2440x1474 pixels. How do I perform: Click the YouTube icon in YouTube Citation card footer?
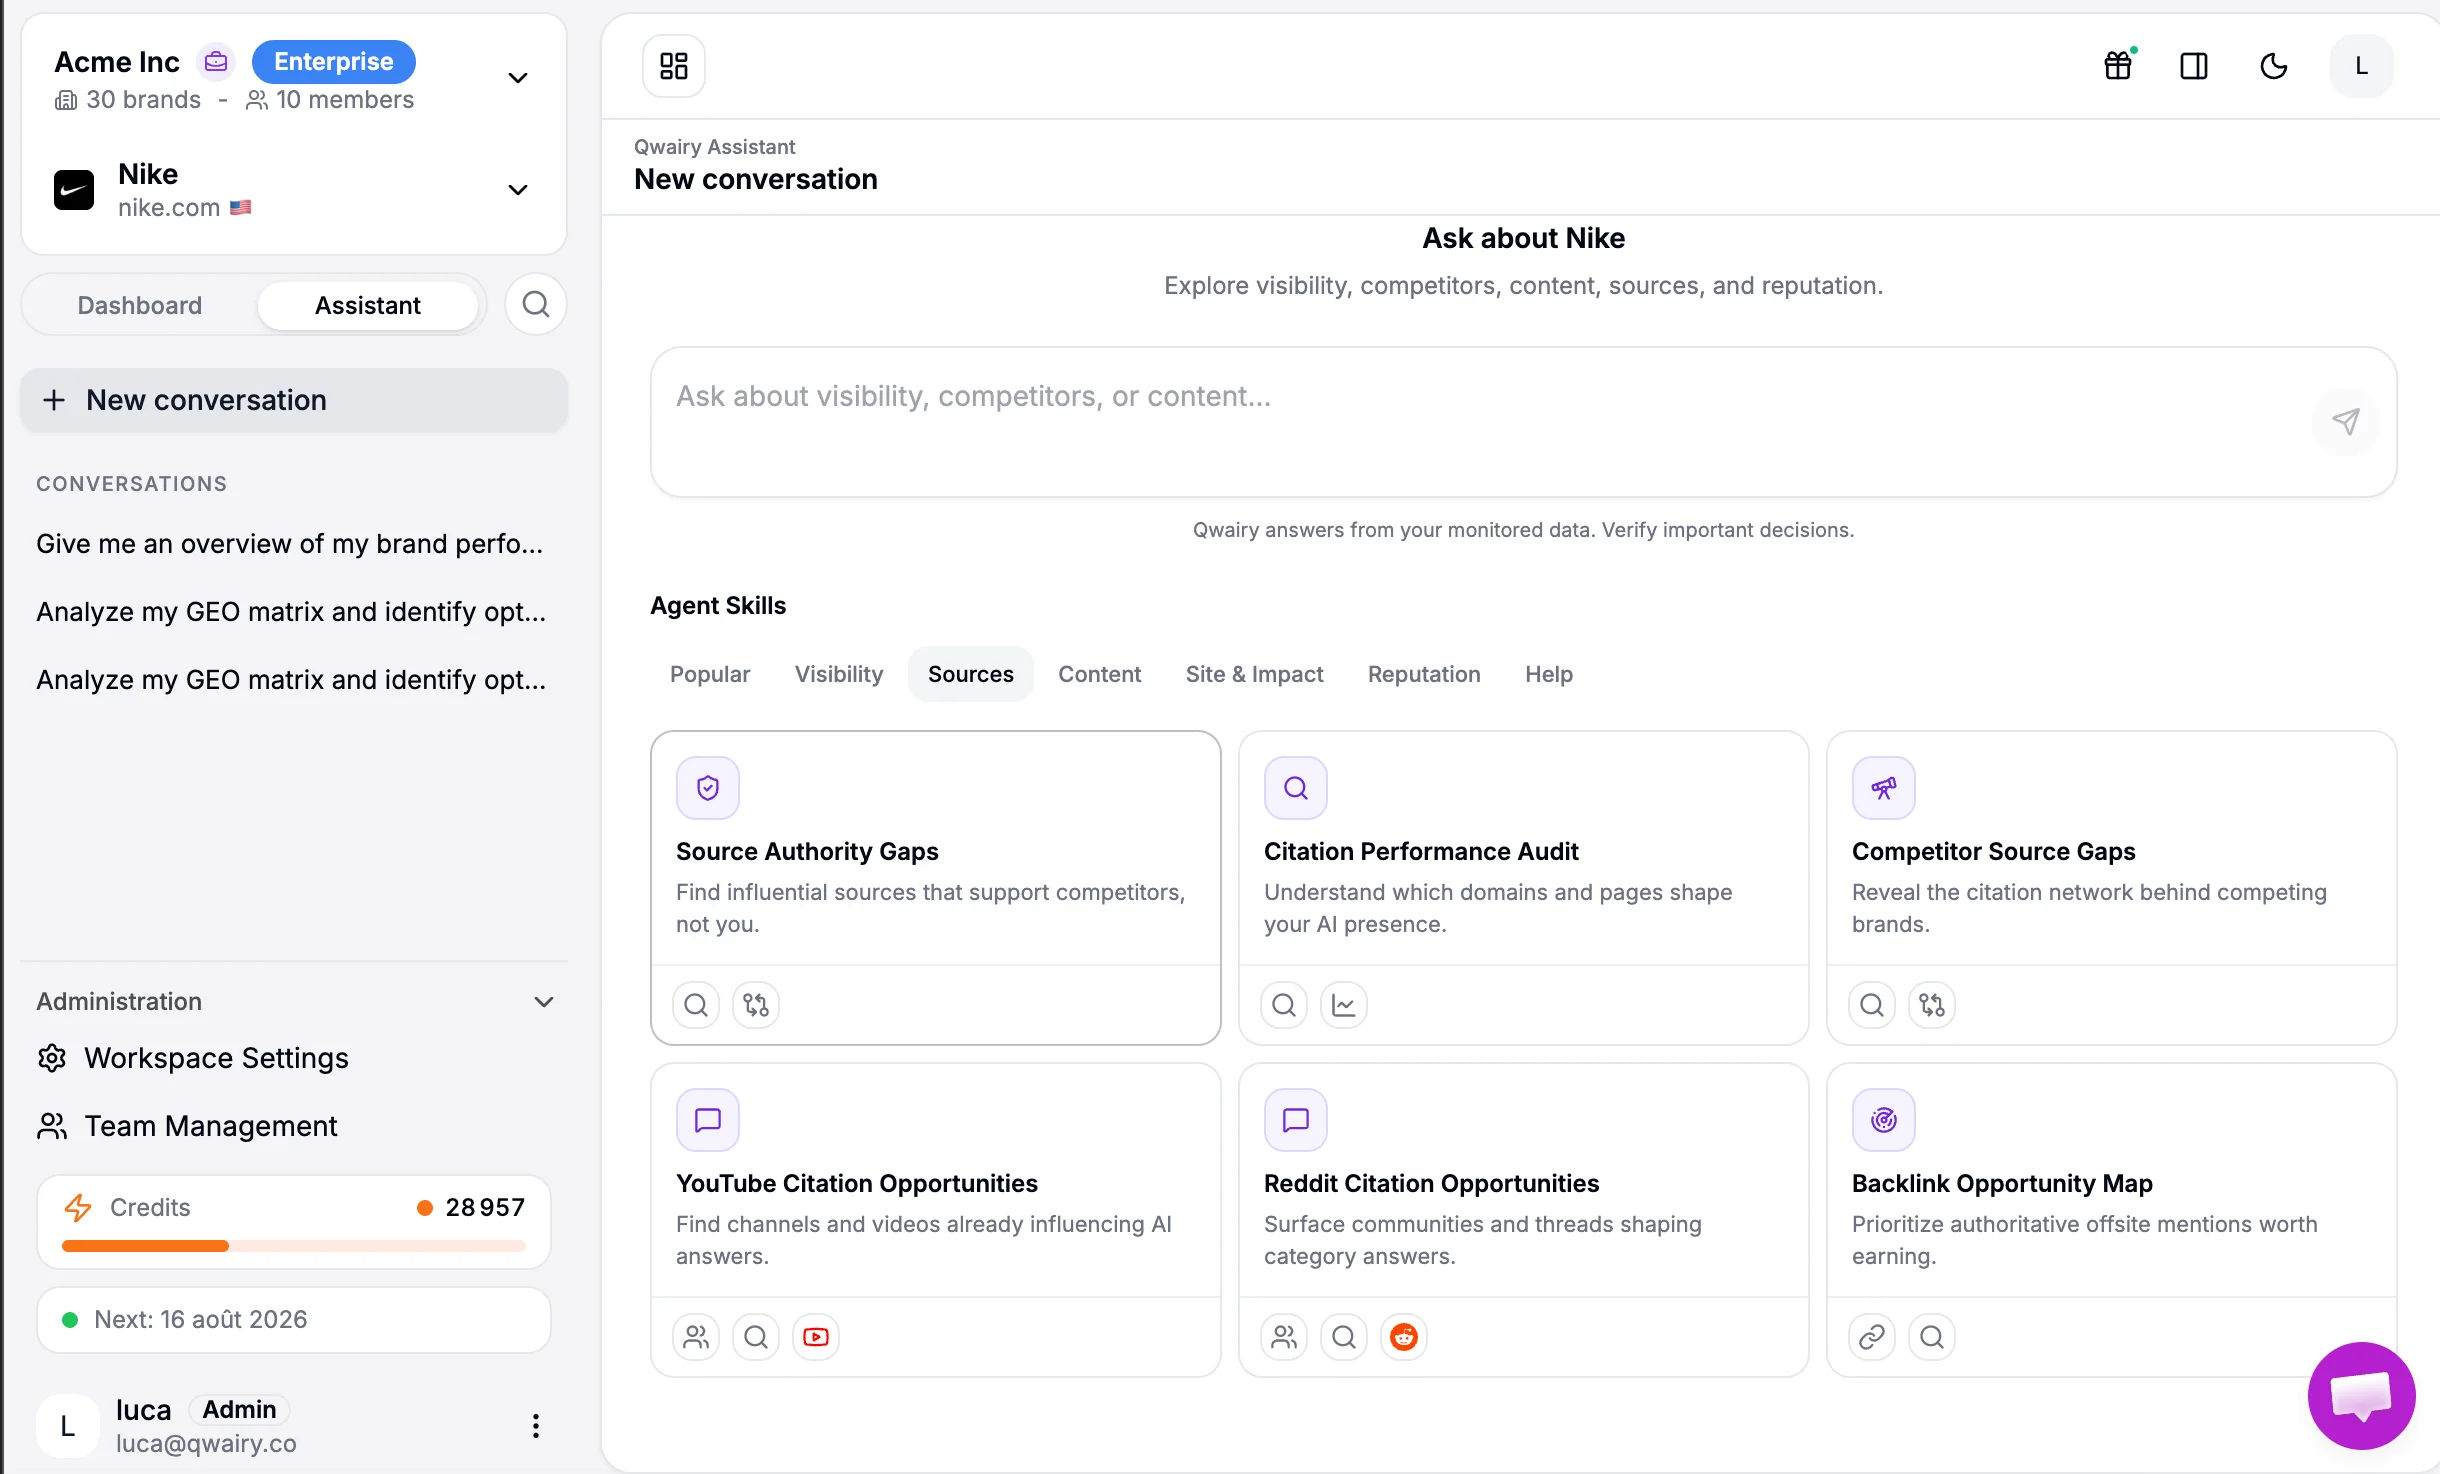816,1337
